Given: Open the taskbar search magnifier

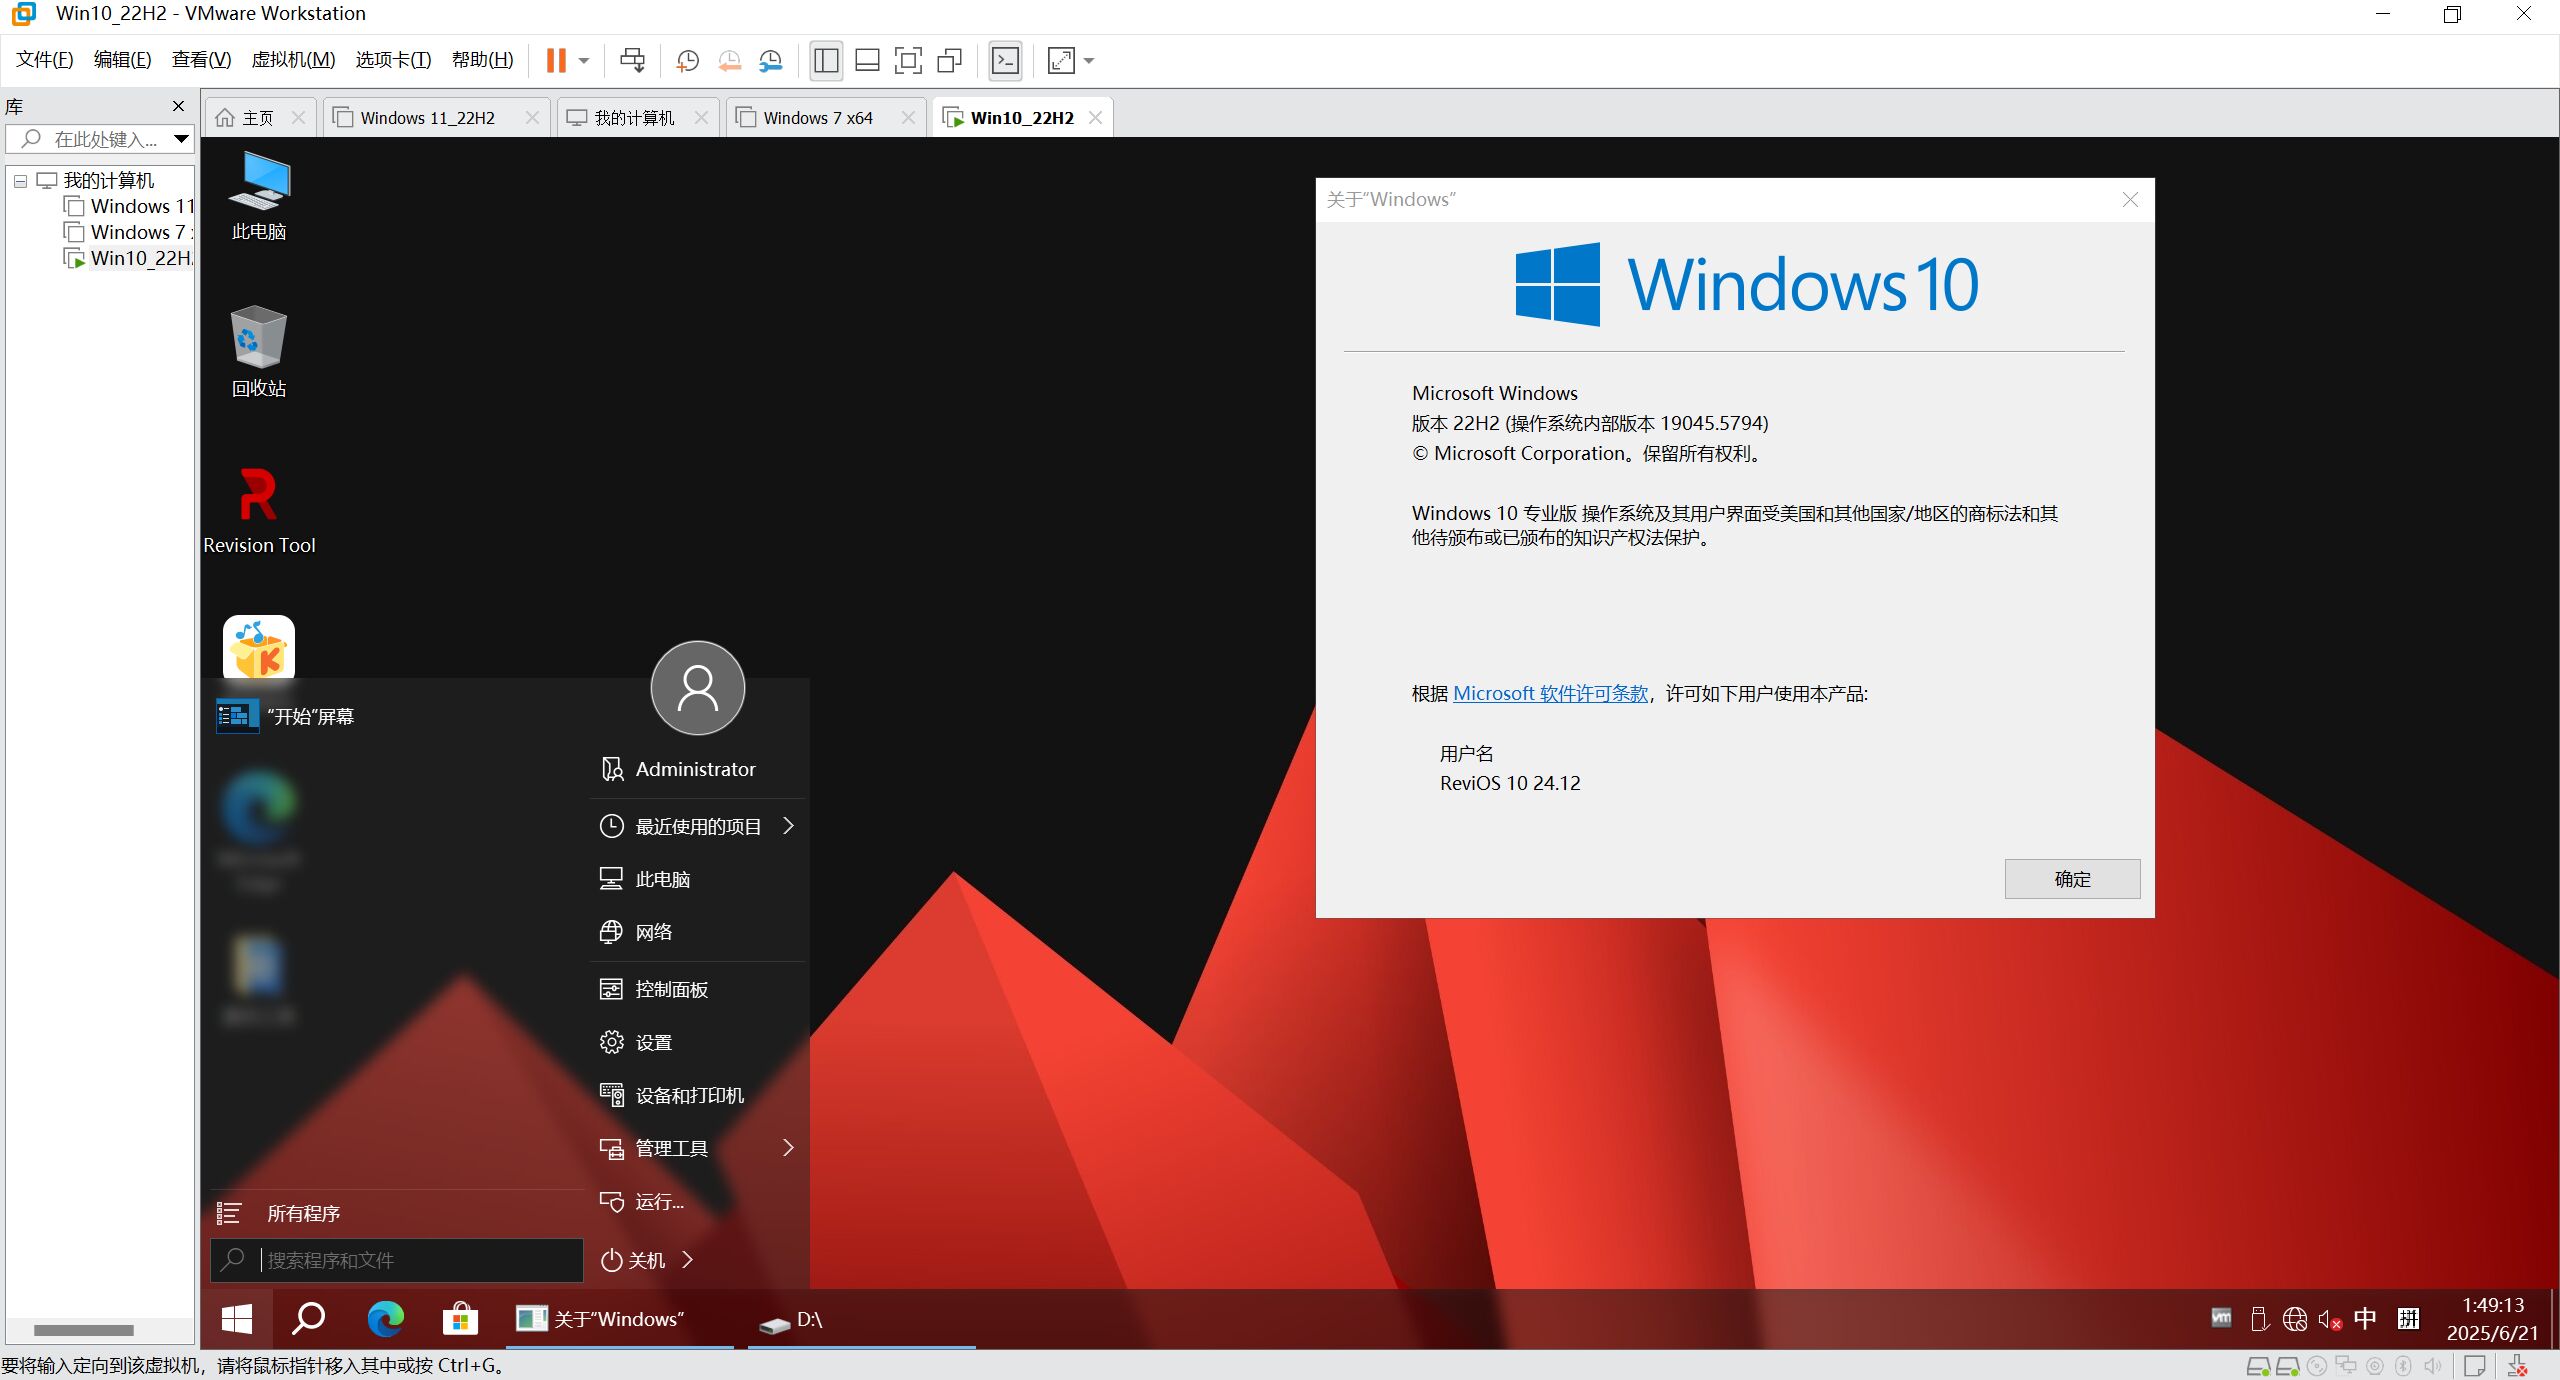Looking at the screenshot, I should click(x=308, y=1319).
